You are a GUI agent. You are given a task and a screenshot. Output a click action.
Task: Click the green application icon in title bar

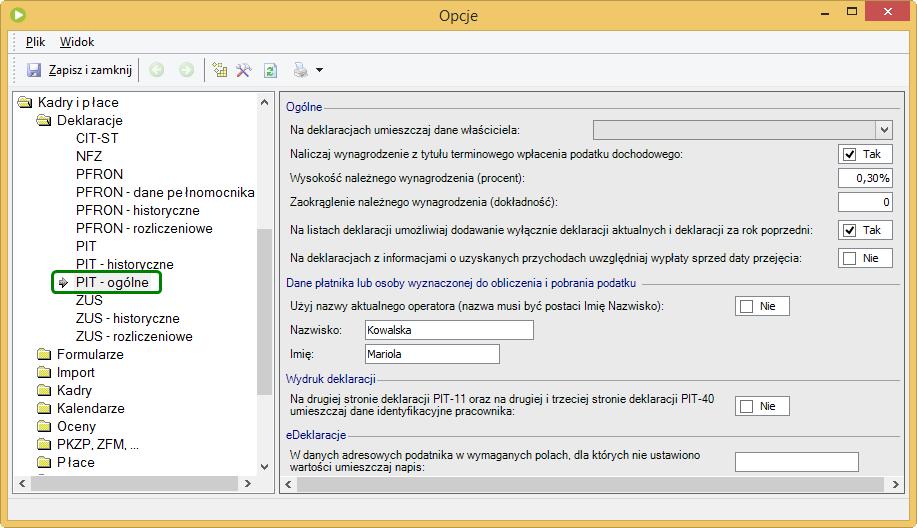18,15
